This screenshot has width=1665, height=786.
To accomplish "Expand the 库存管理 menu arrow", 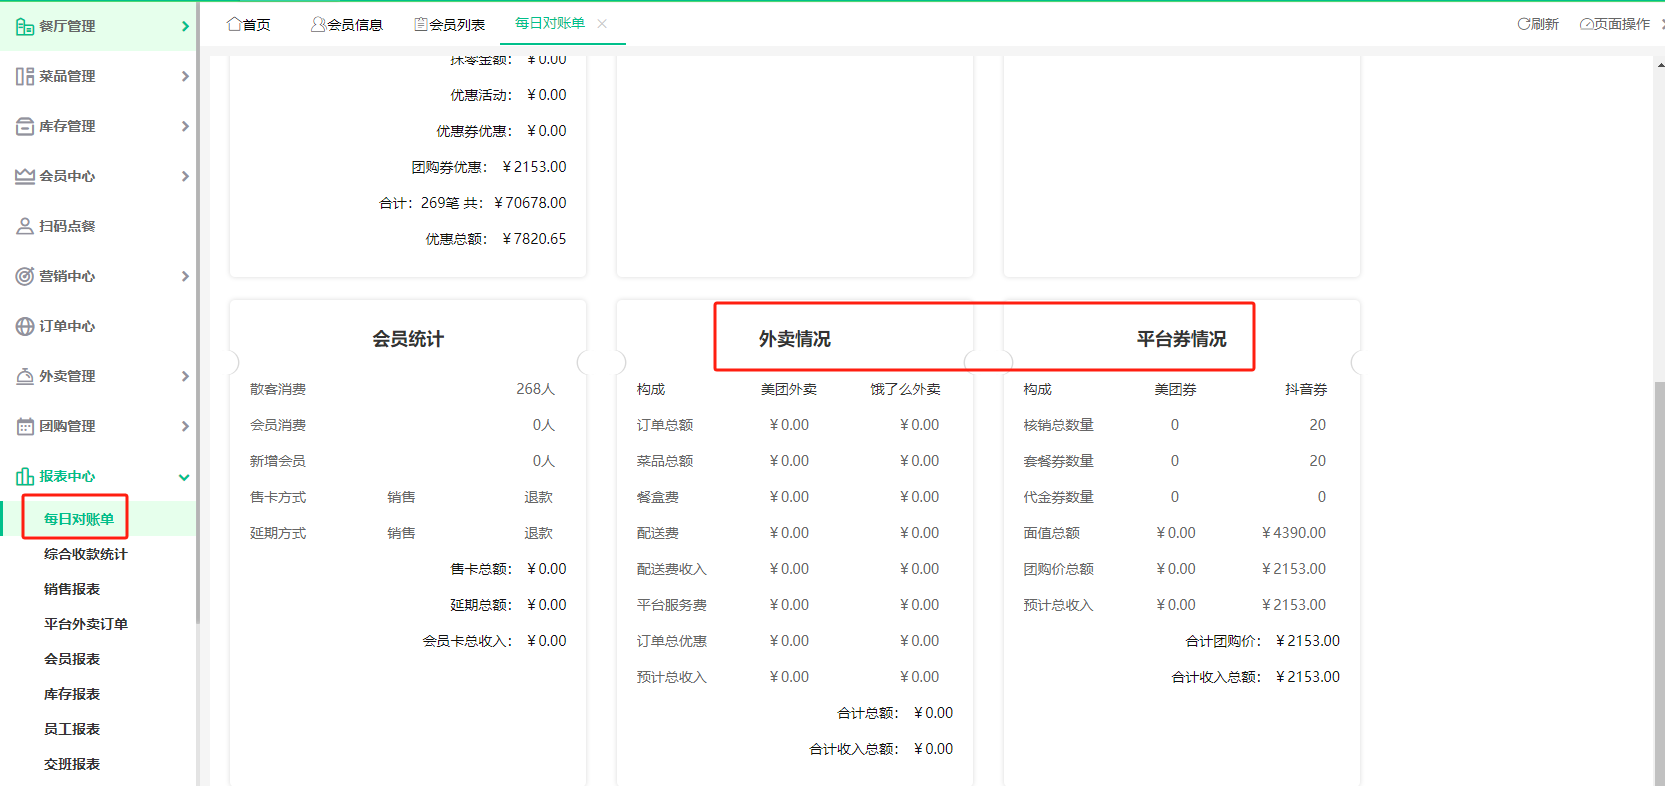I will coord(185,126).
